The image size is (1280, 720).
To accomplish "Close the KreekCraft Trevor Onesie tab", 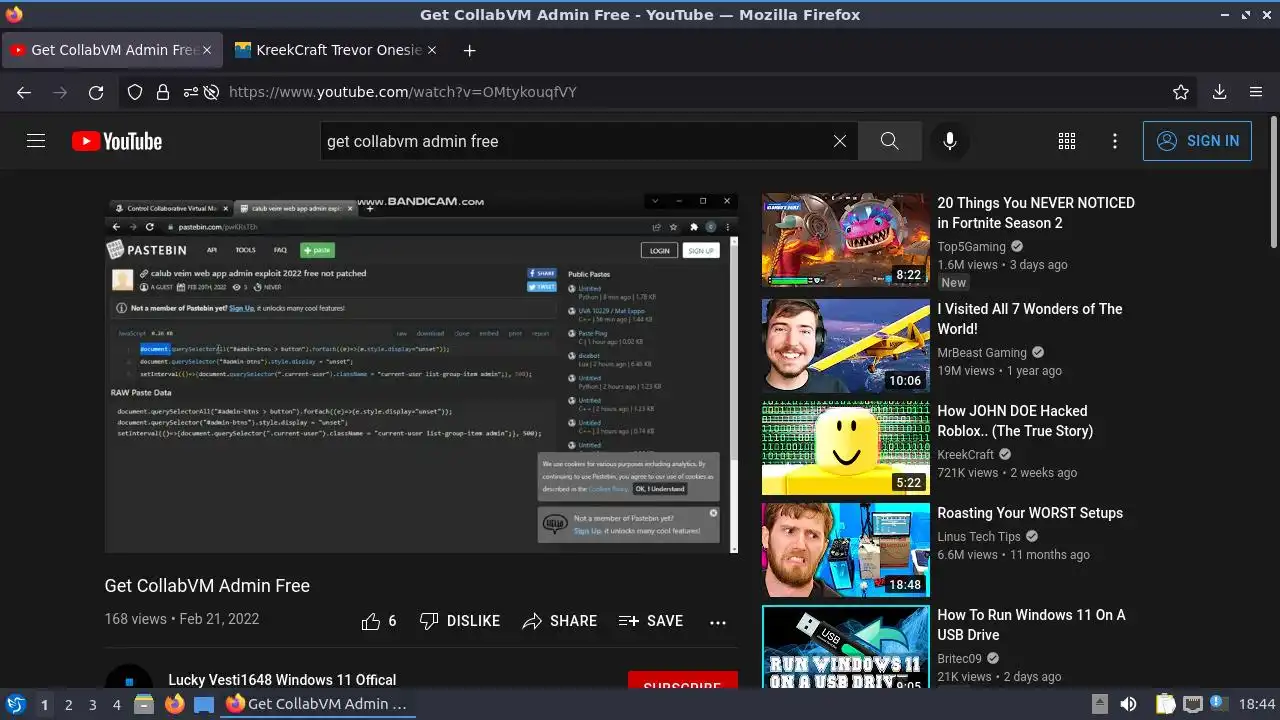I will pos(432,50).
